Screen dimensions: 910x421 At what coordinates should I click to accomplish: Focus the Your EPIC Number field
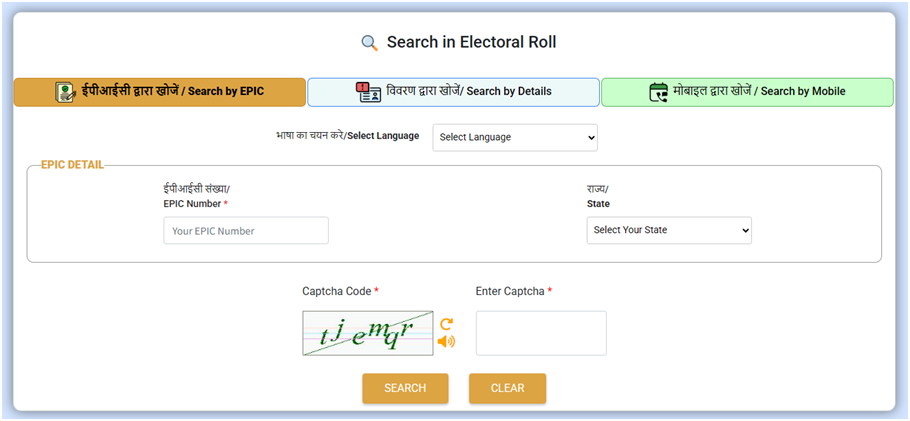(246, 231)
